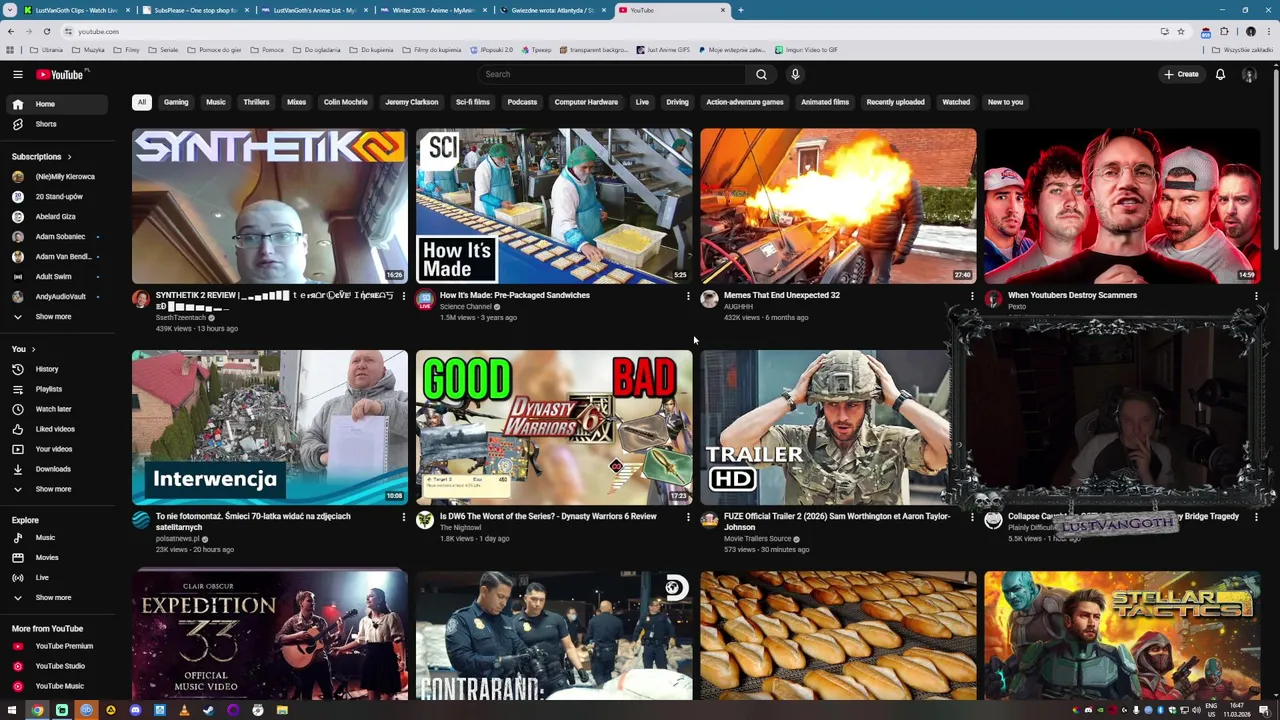This screenshot has width=1280, height=720.
Task: Select the Recently uploaded filter chip
Action: (x=895, y=102)
